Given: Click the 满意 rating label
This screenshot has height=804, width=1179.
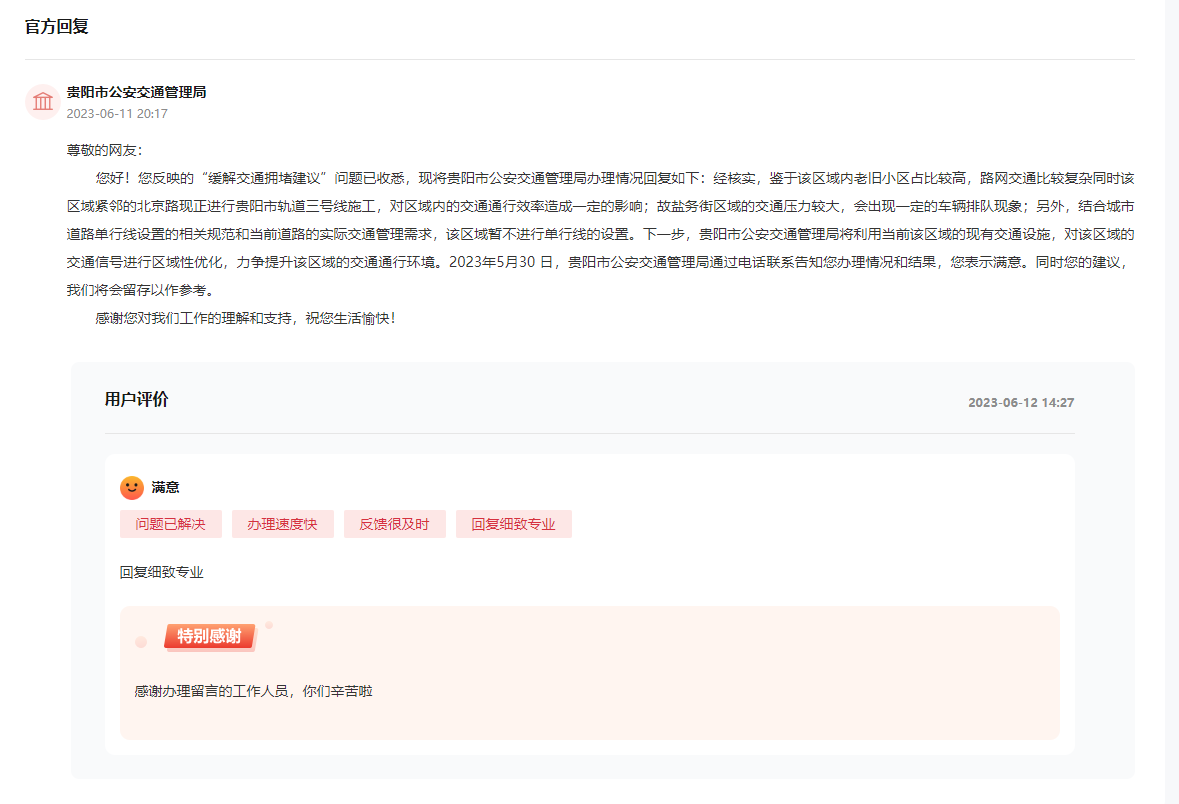Looking at the screenshot, I should 166,488.
